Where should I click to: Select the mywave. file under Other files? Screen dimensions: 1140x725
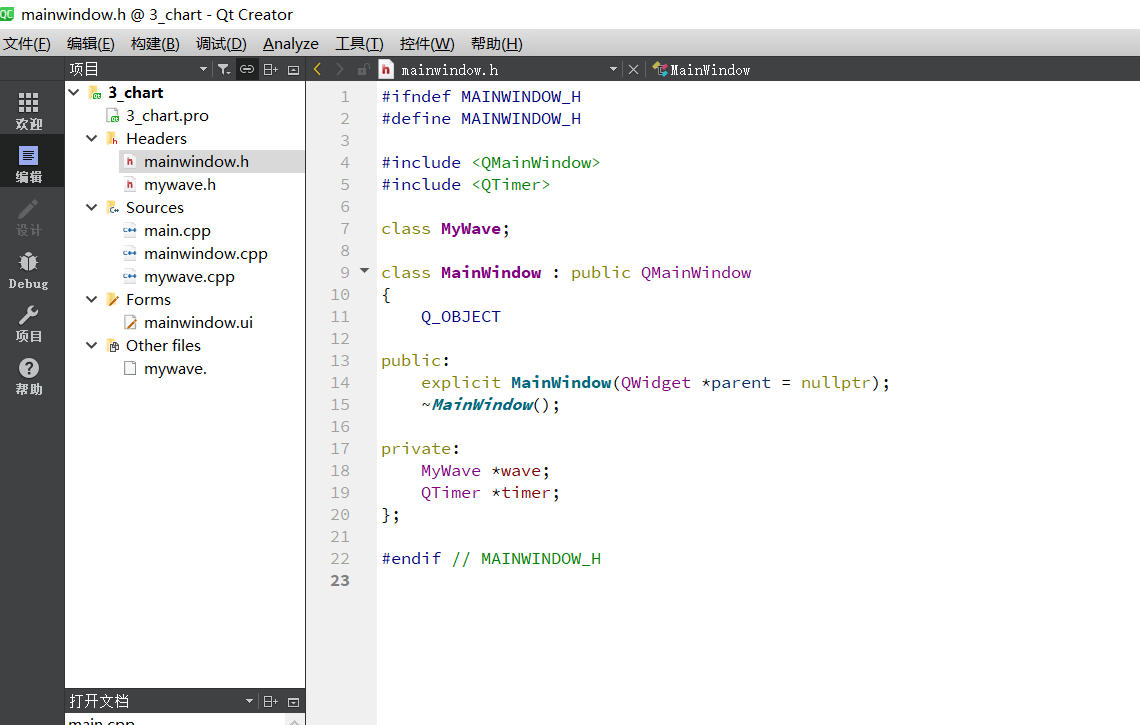tap(174, 369)
